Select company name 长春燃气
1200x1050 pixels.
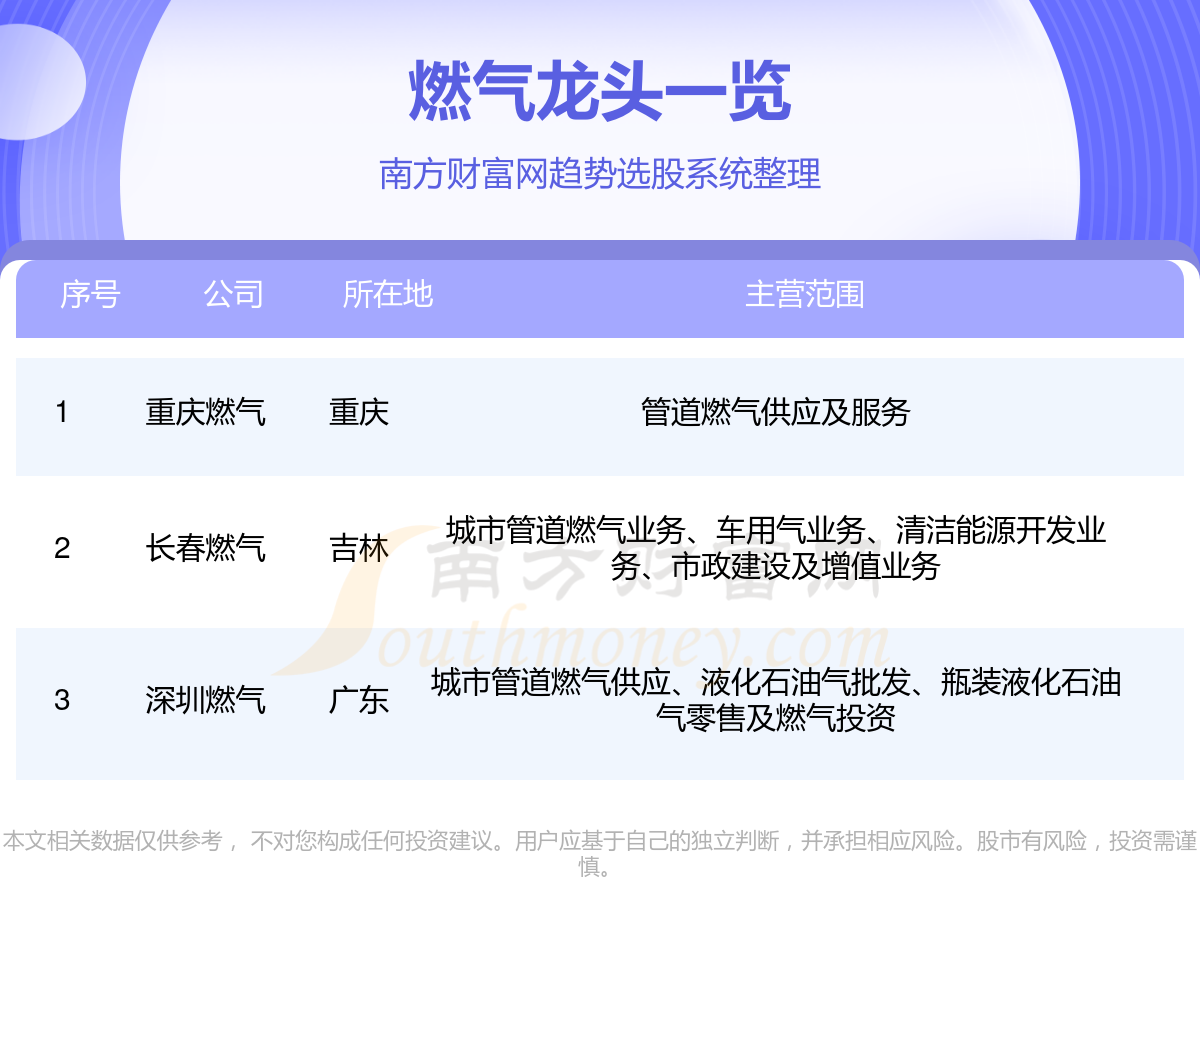206,548
